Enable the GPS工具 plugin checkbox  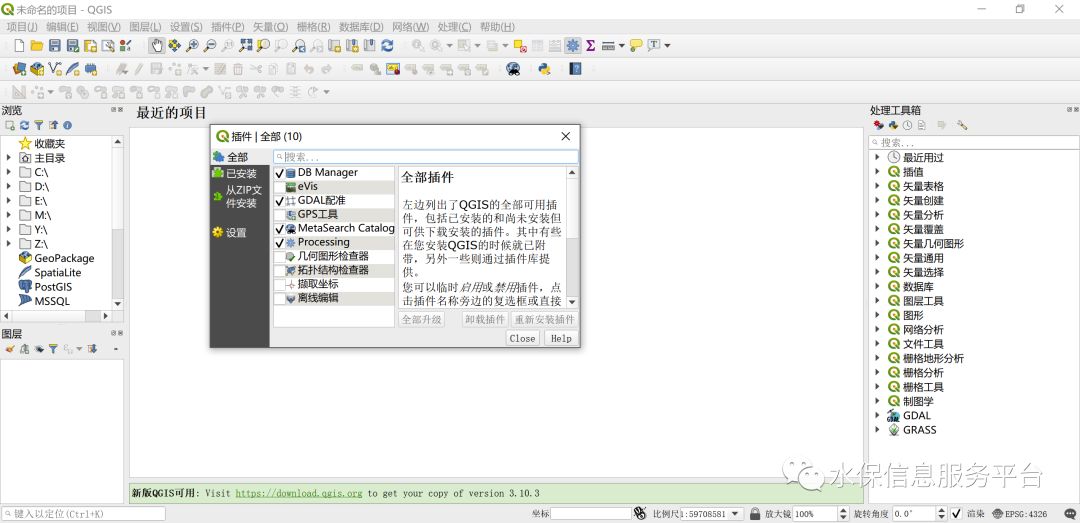coord(279,214)
